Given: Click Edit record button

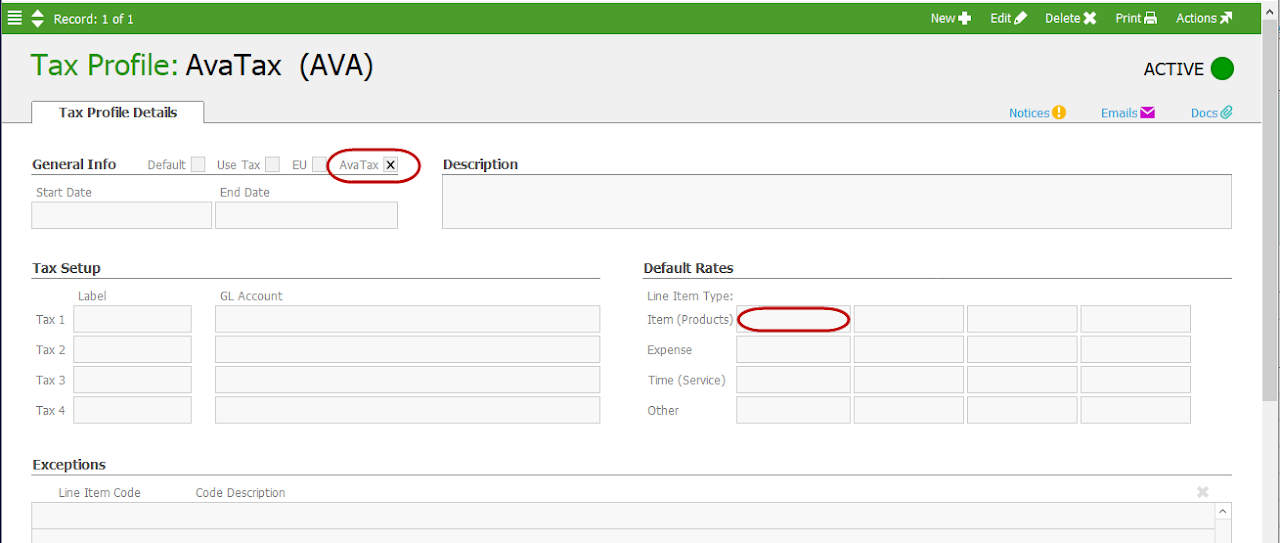Looking at the screenshot, I should click(1008, 18).
